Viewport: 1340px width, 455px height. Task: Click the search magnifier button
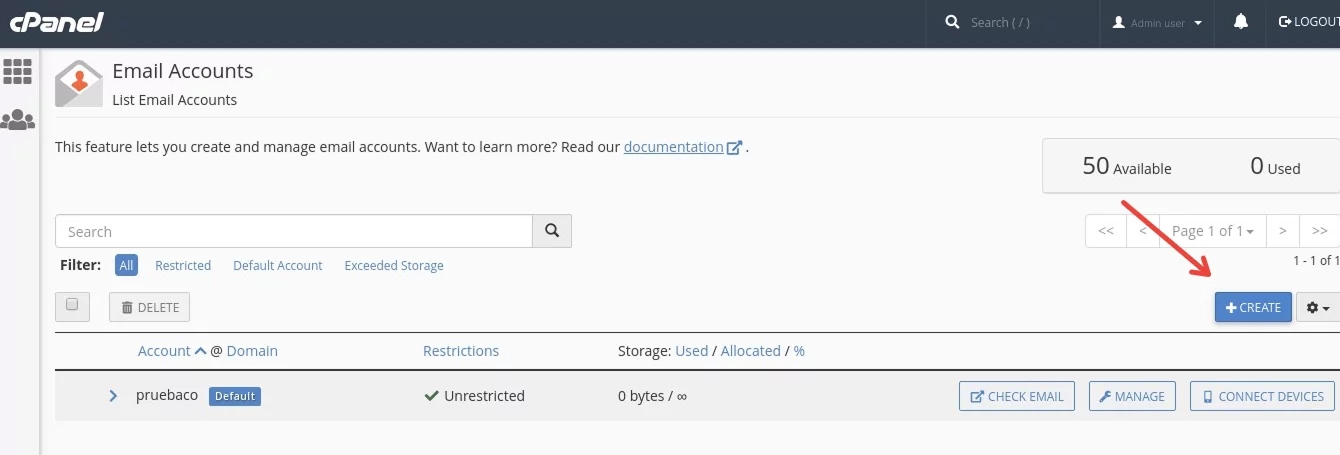click(x=552, y=231)
